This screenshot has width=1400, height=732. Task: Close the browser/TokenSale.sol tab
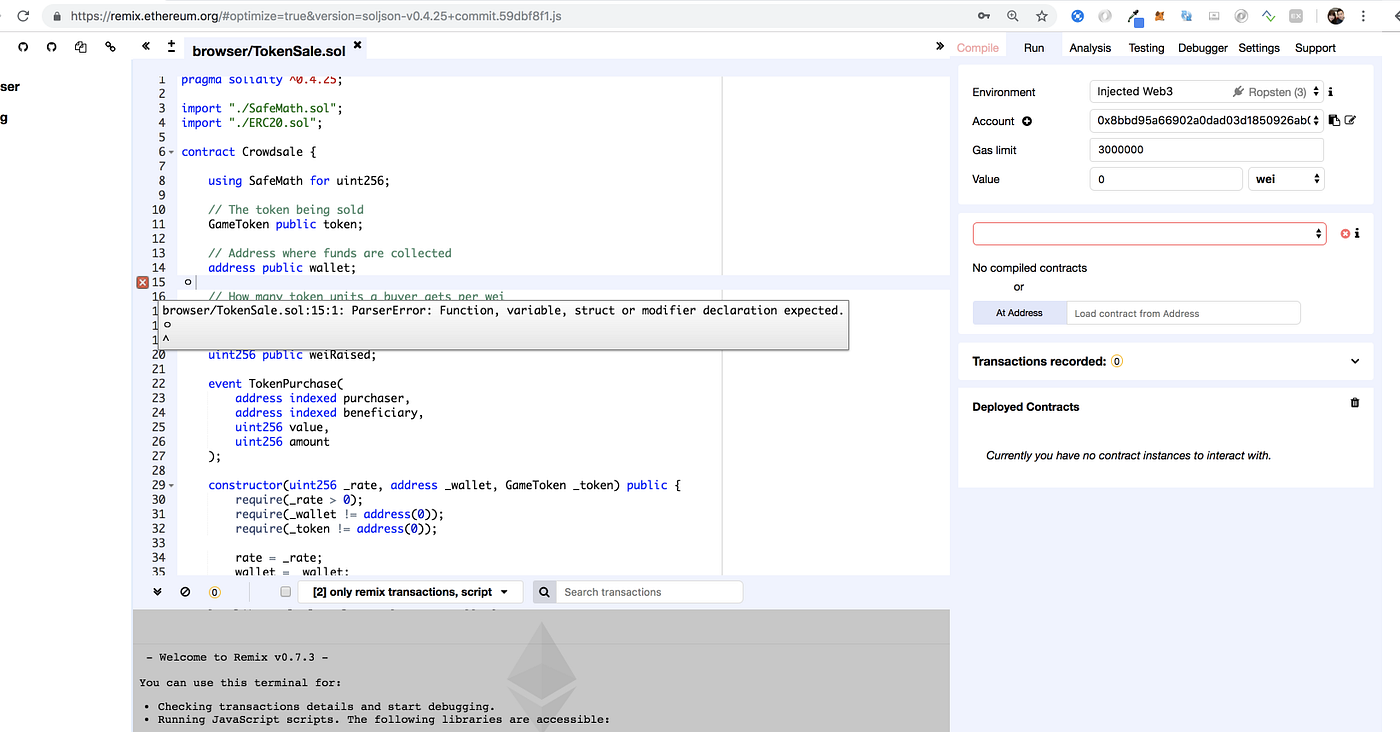[x=357, y=46]
